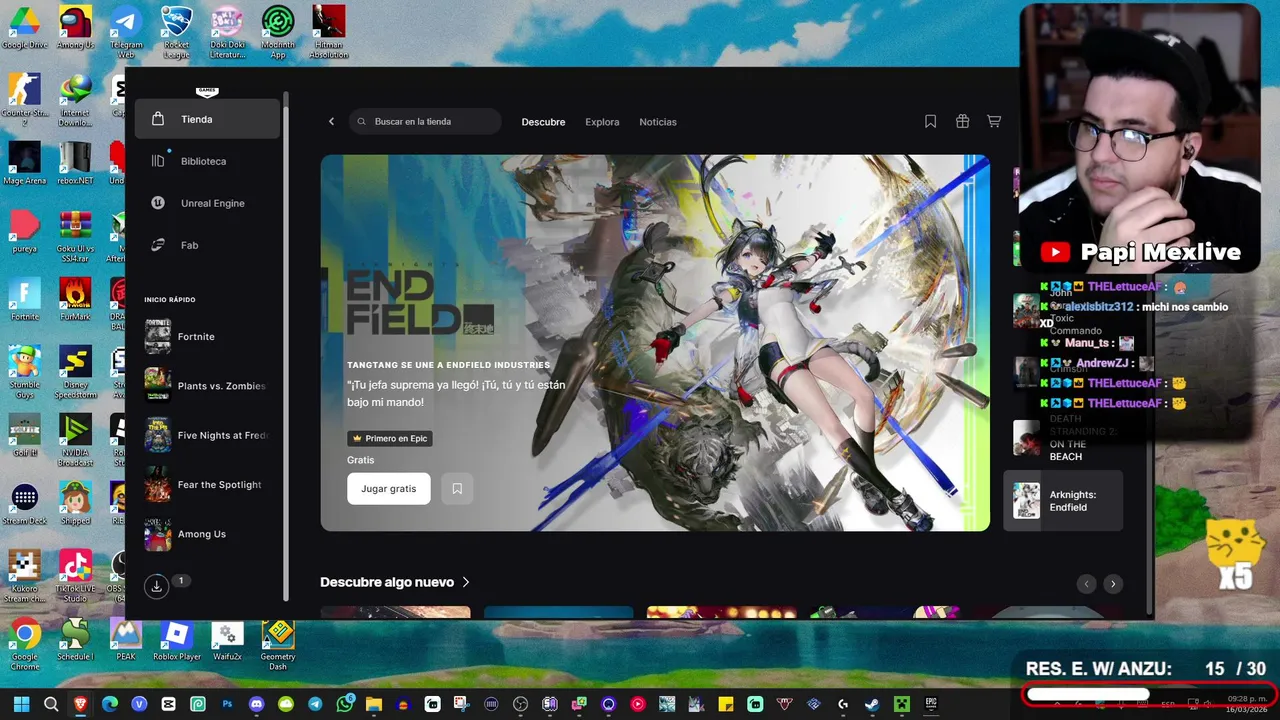This screenshot has width=1280, height=720.
Task: Open NVIDIA Broadcast desktop shortcut
Action: tap(75, 440)
